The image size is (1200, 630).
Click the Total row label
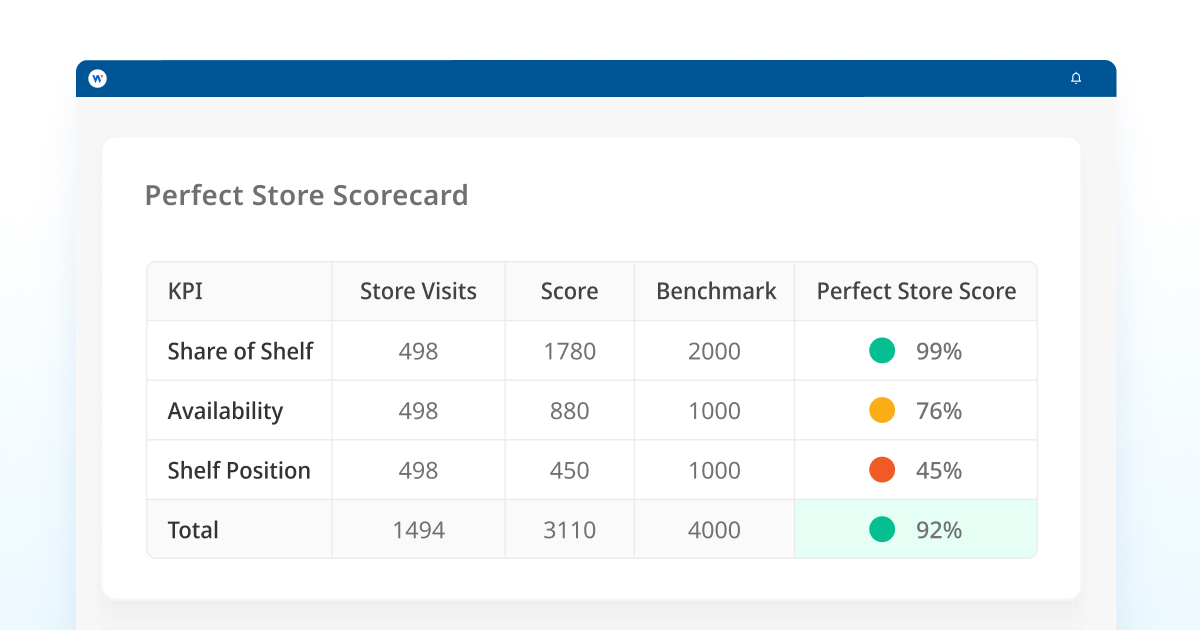[x=193, y=529]
